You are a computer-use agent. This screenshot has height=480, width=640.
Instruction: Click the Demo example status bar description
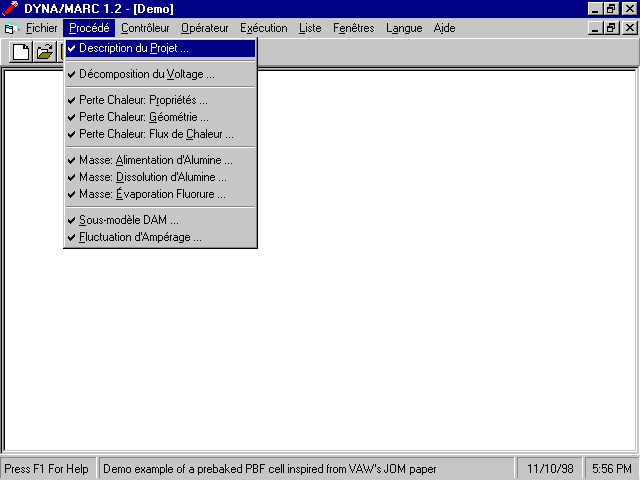[x=269, y=469]
